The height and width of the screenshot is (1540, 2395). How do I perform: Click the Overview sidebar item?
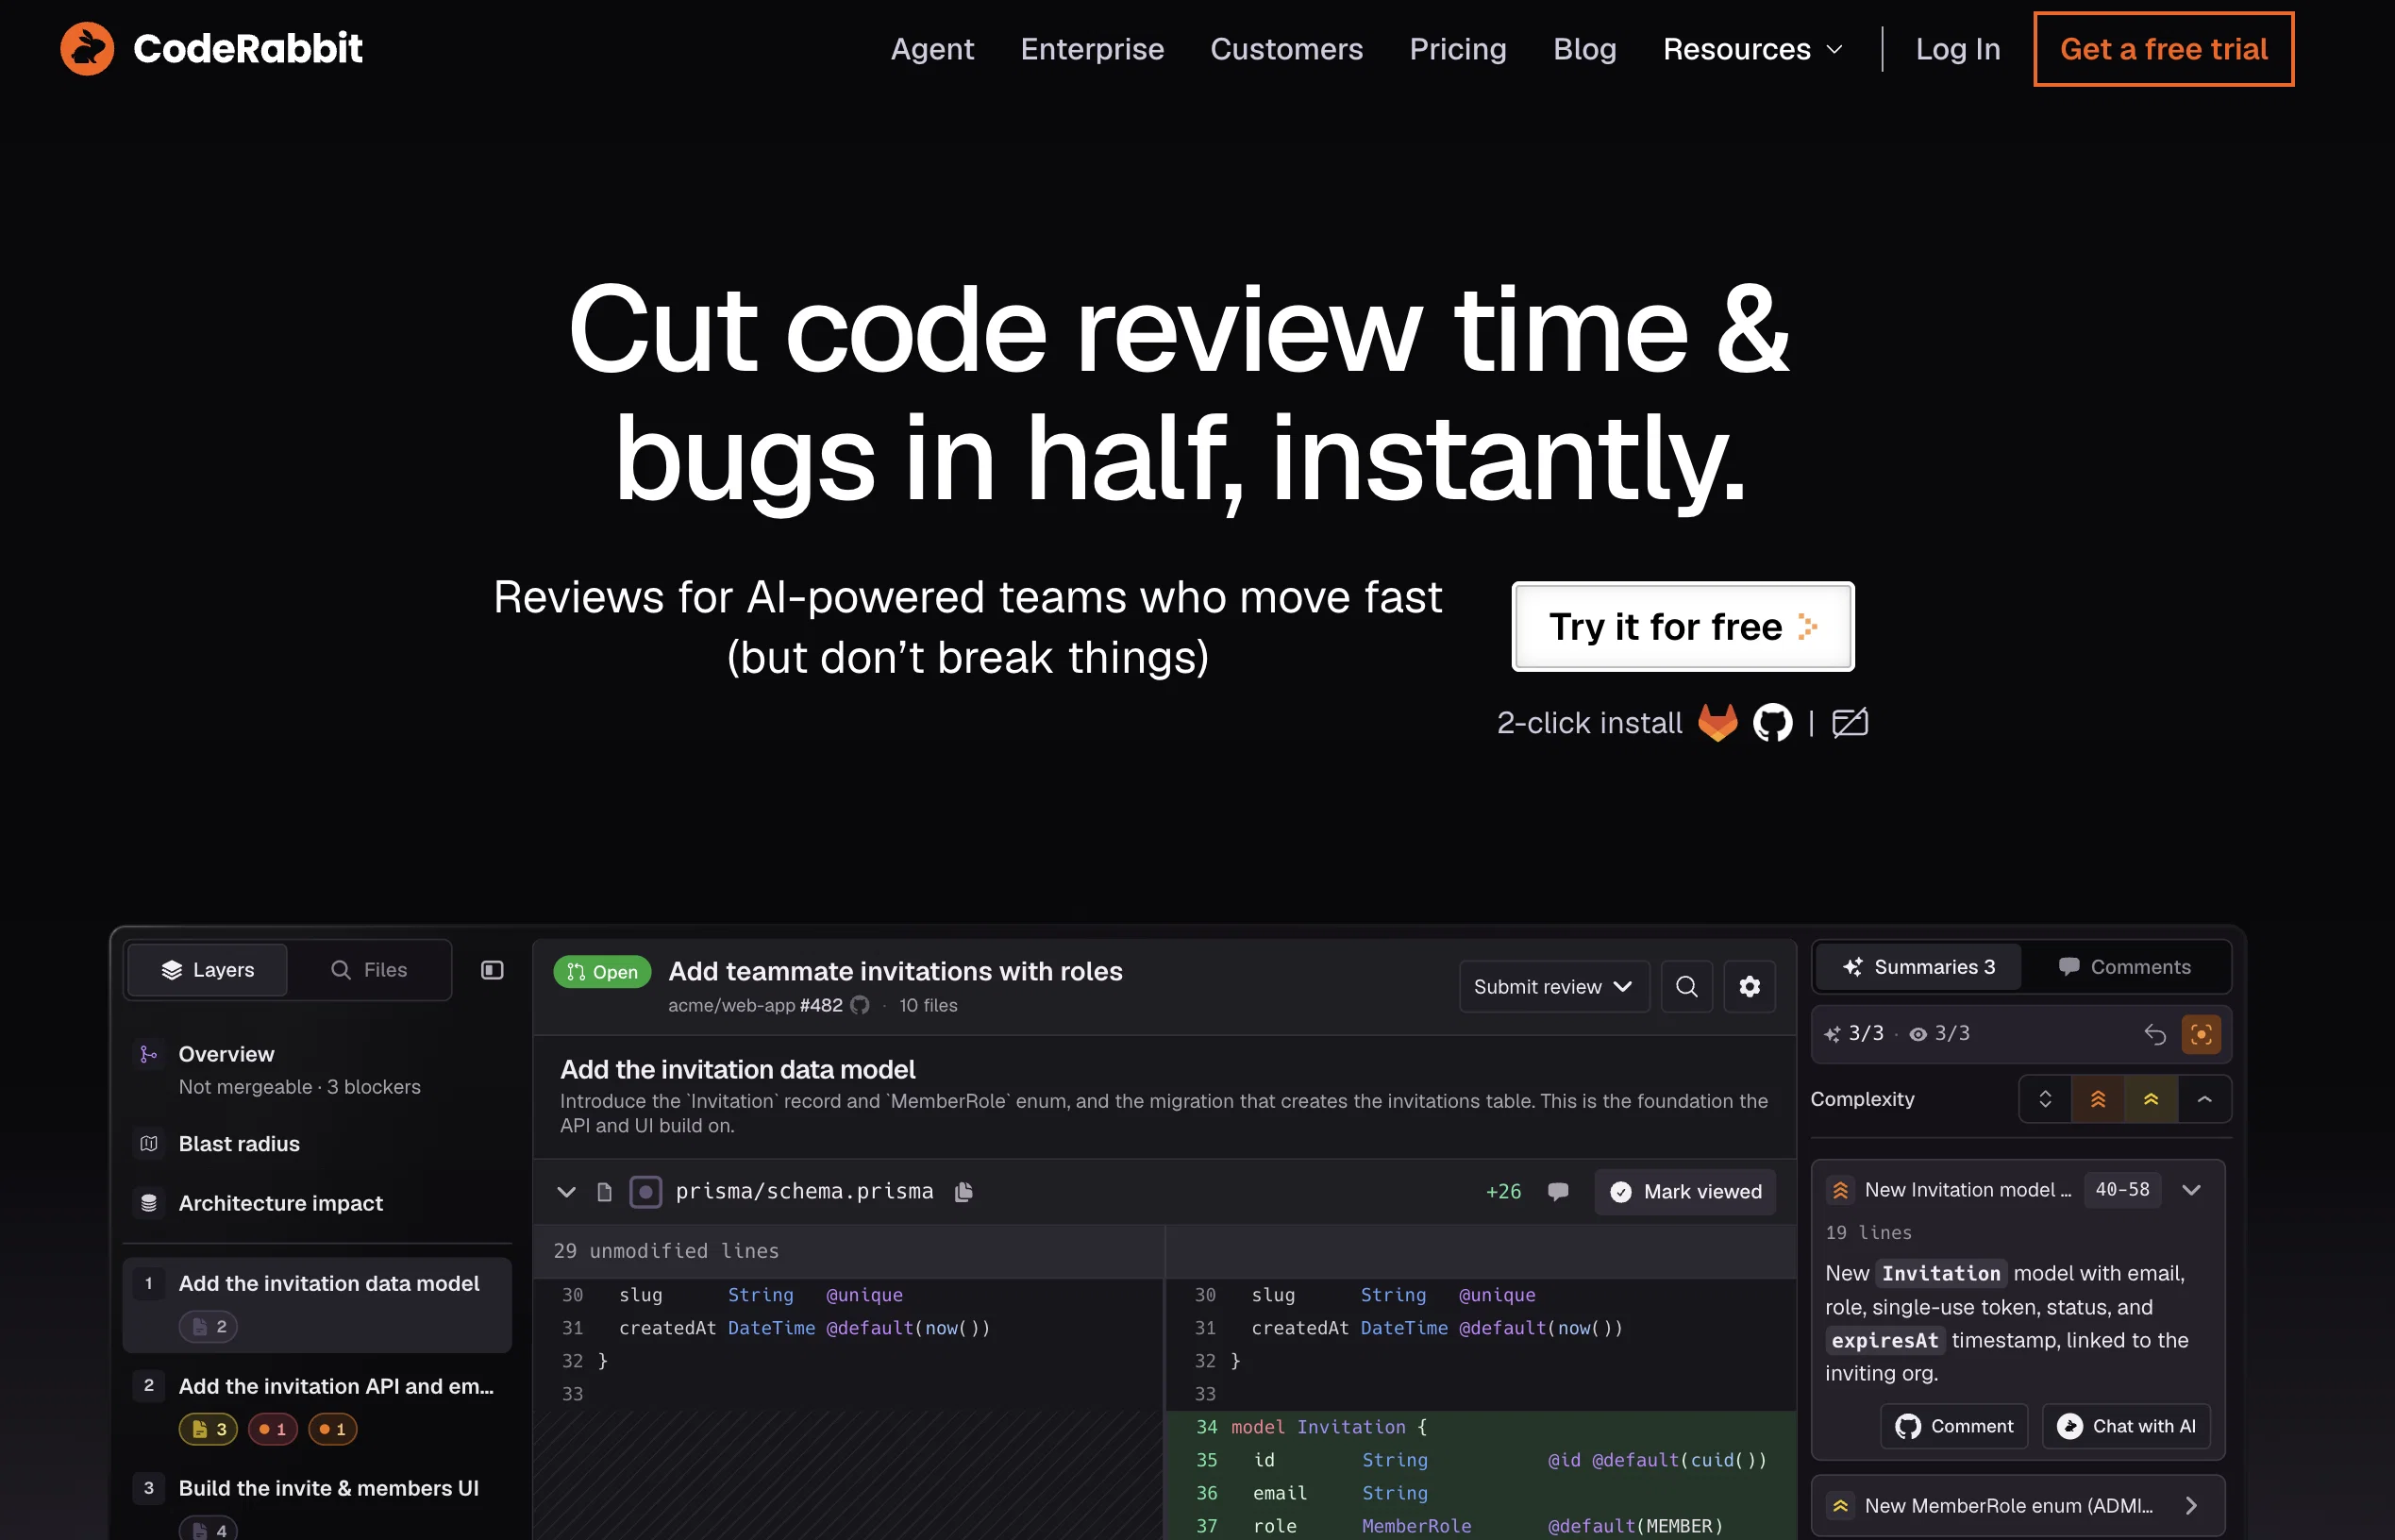pyautogui.click(x=317, y=1070)
